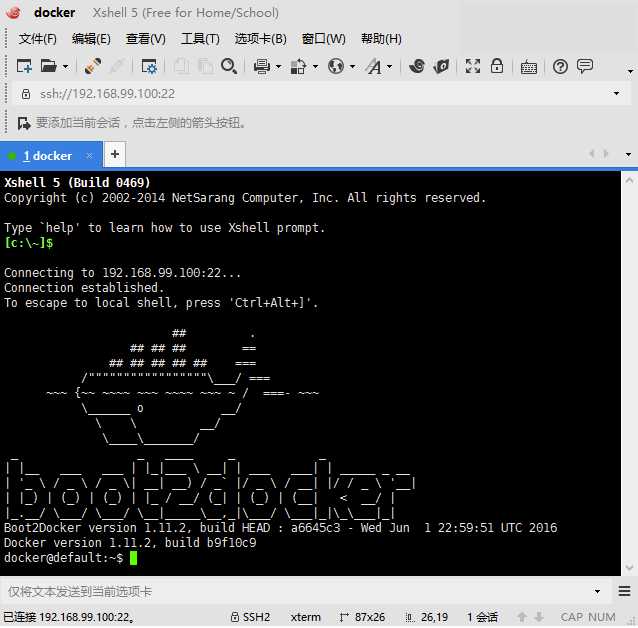Click the Connect/reconnect plug icon
Screen dimensions: 638x628
pos(93,66)
